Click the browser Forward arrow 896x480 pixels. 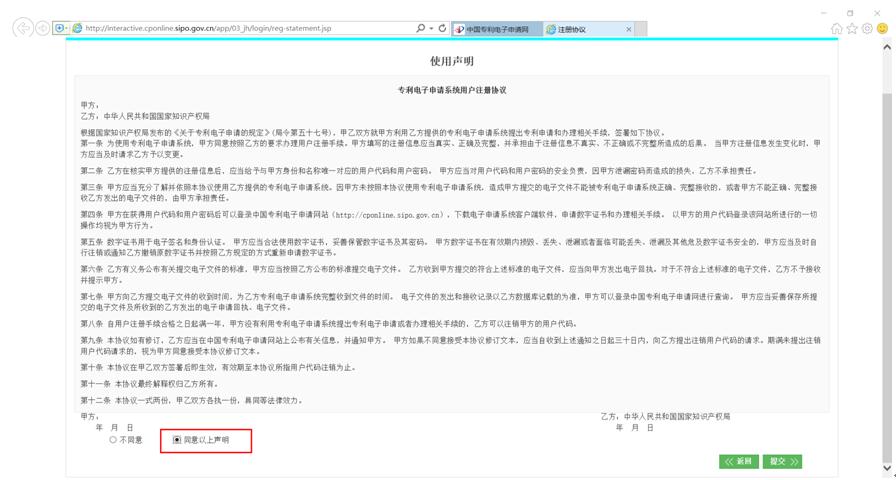tap(42, 28)
